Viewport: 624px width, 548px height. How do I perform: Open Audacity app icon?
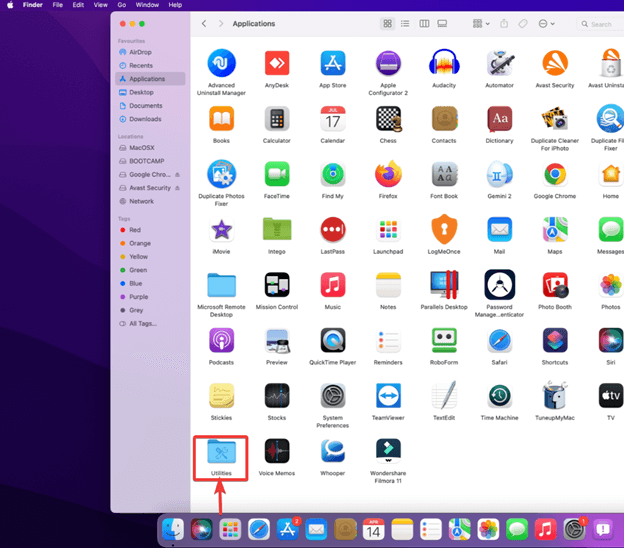[x=444, y=63]
